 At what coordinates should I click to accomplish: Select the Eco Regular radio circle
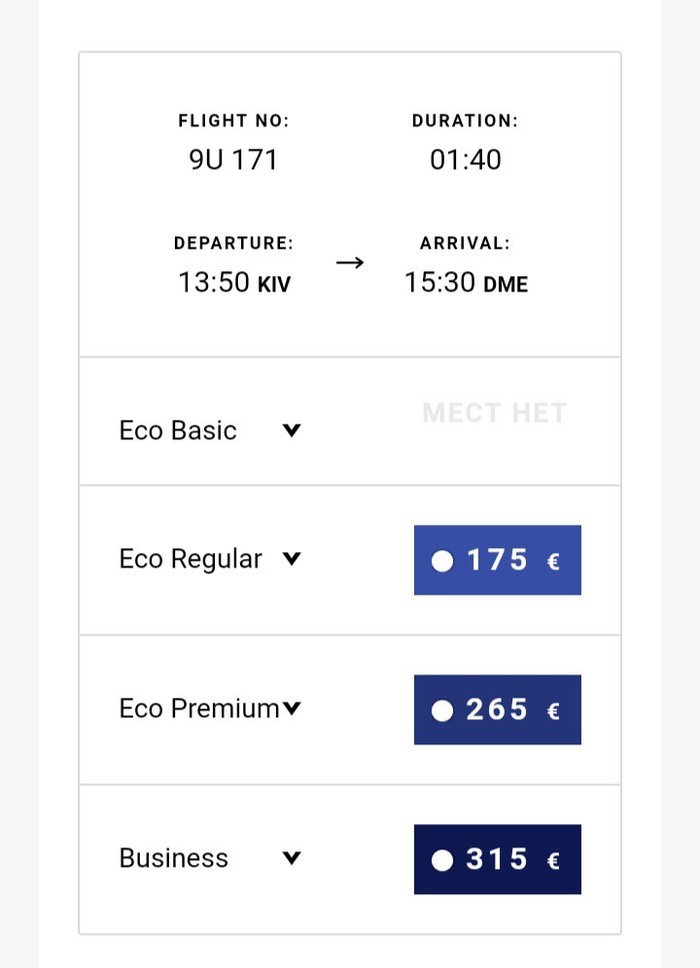pos(442,561)
